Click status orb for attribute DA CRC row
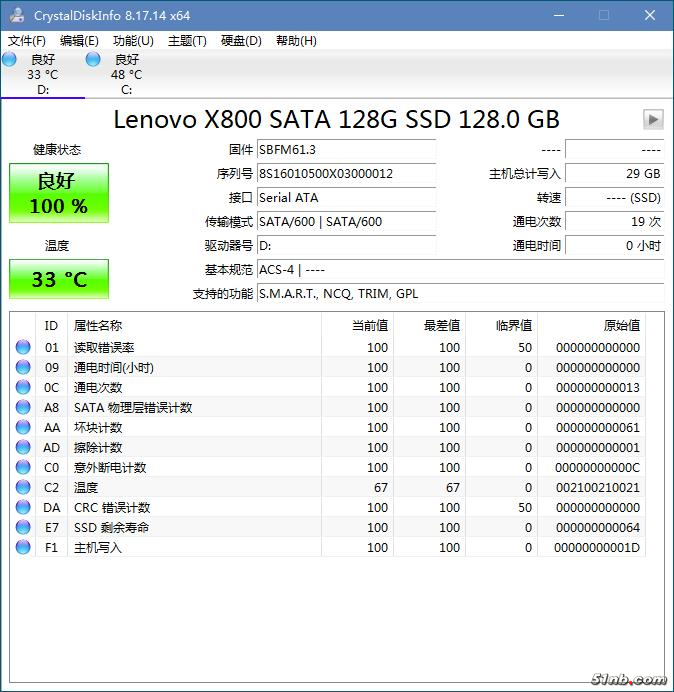Image resolution: width=674 pixels, height=692 pixels. 23,508
